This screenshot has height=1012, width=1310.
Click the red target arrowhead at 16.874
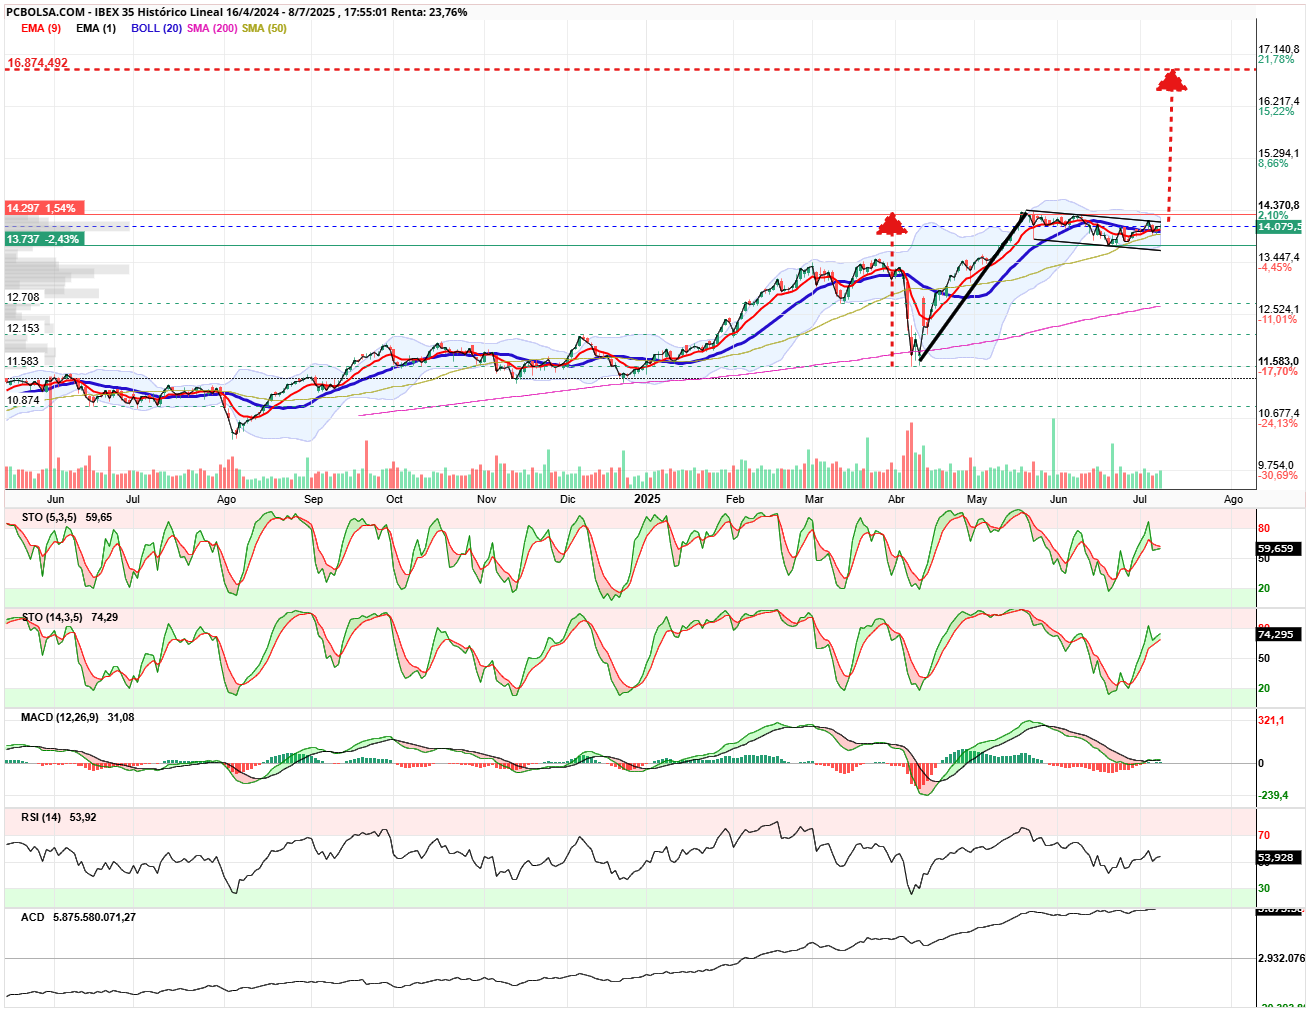click(x=1171, y=81)
